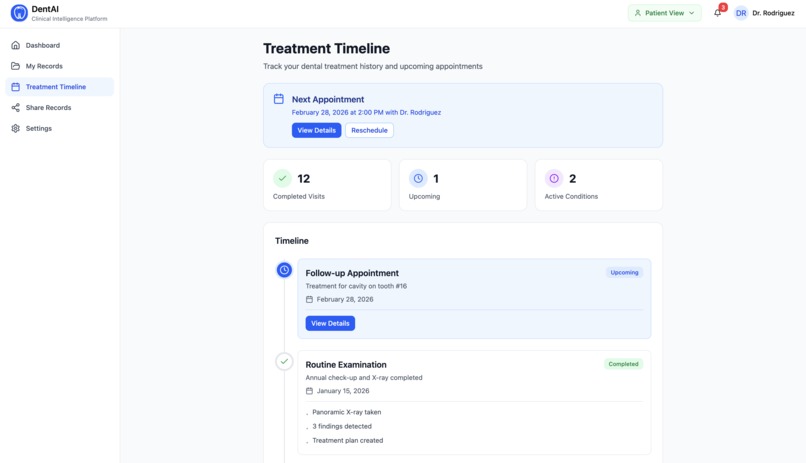Click the DentAI brand name
This screenshot has width=806, height=463.
pos(45,9)
